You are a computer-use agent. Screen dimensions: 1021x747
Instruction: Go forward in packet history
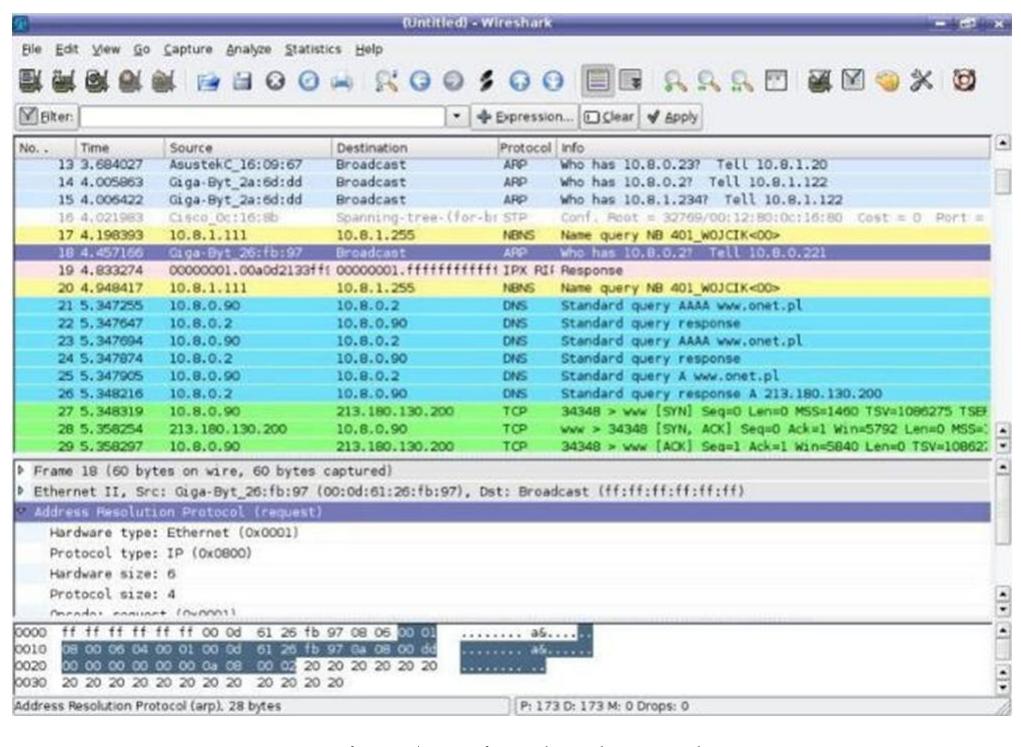[x=453, y=81]
